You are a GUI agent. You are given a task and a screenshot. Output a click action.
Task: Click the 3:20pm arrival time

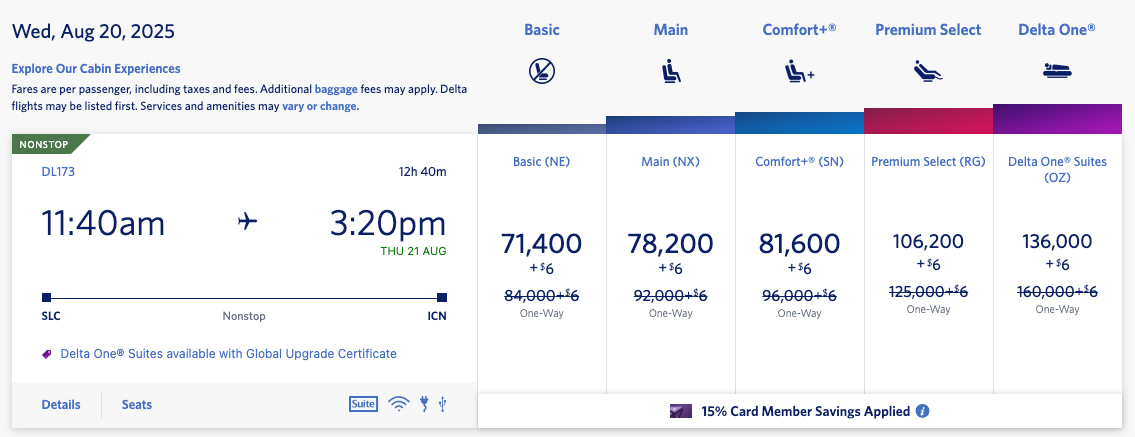click(x=388, y=224)
